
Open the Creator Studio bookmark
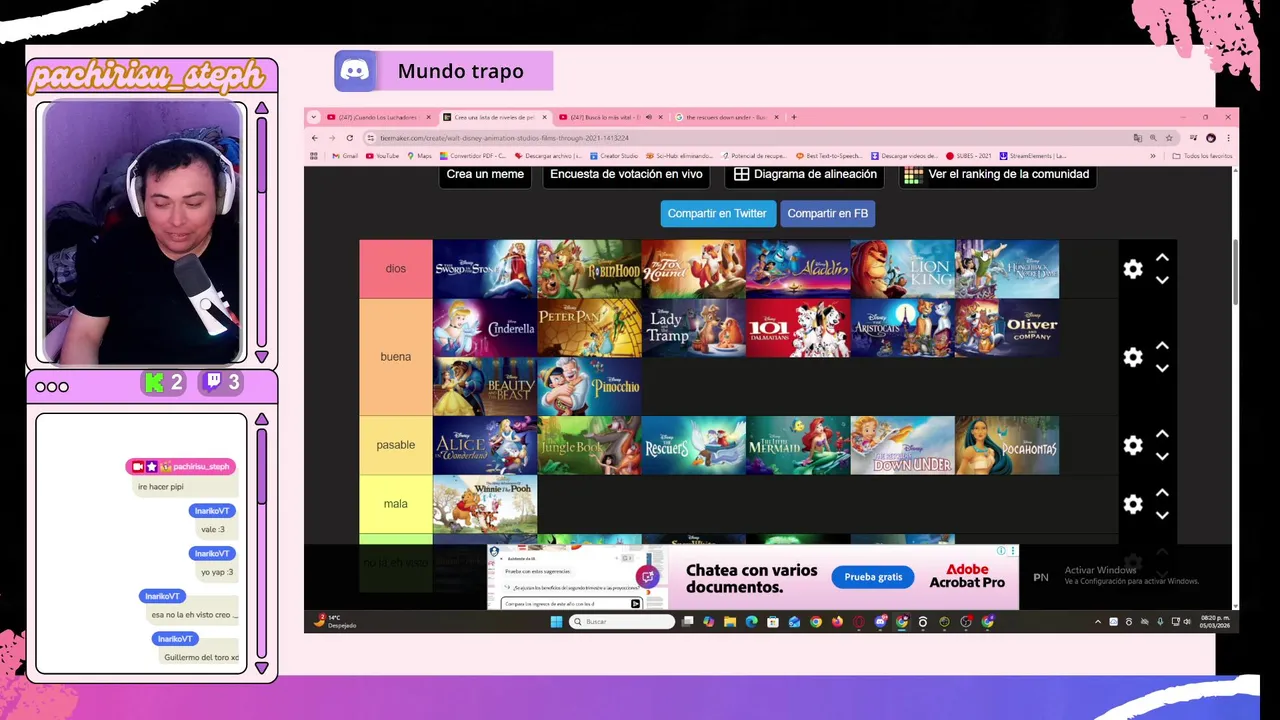(614, 156)
